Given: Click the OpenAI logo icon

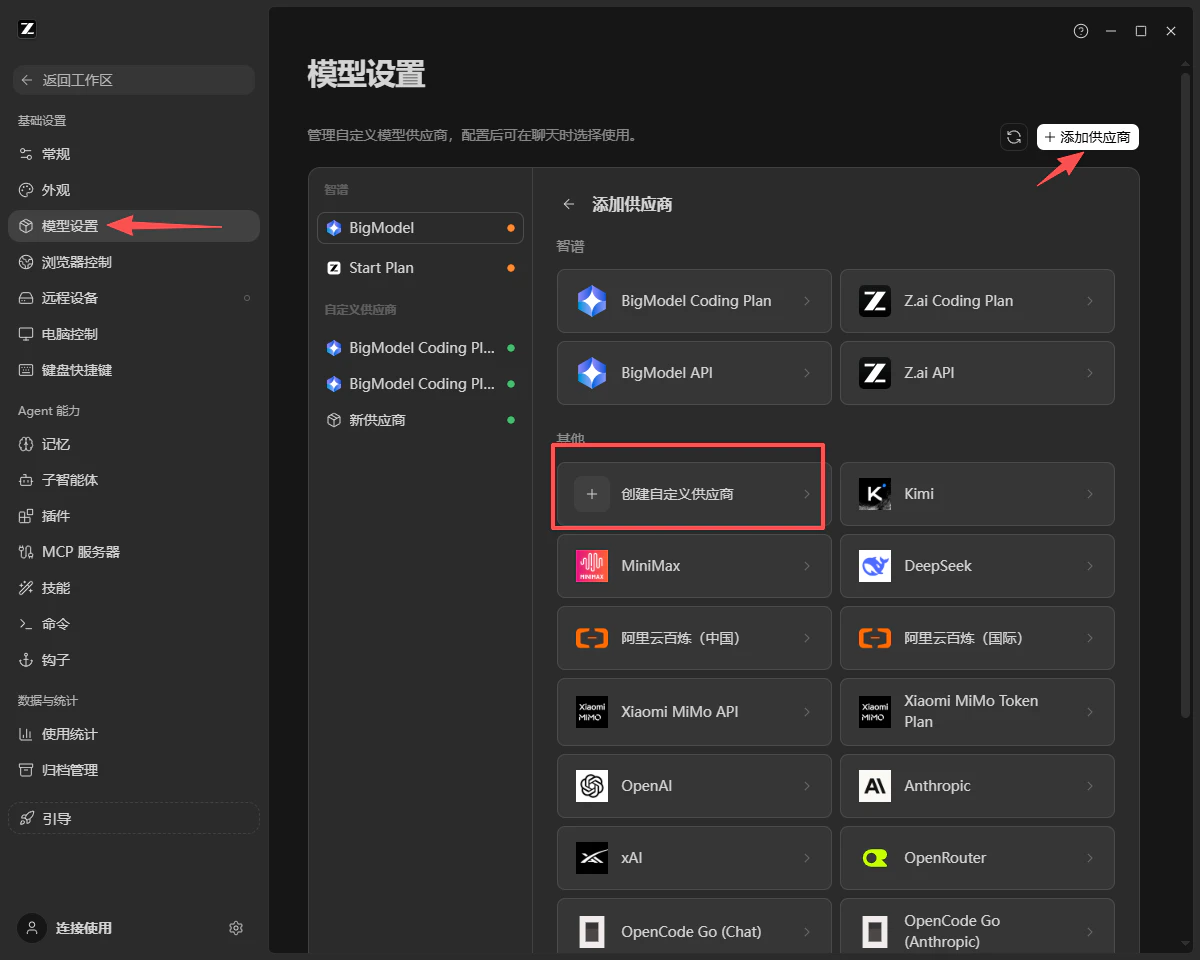Looking at the screenshot, I should click(x=592, y=786).
